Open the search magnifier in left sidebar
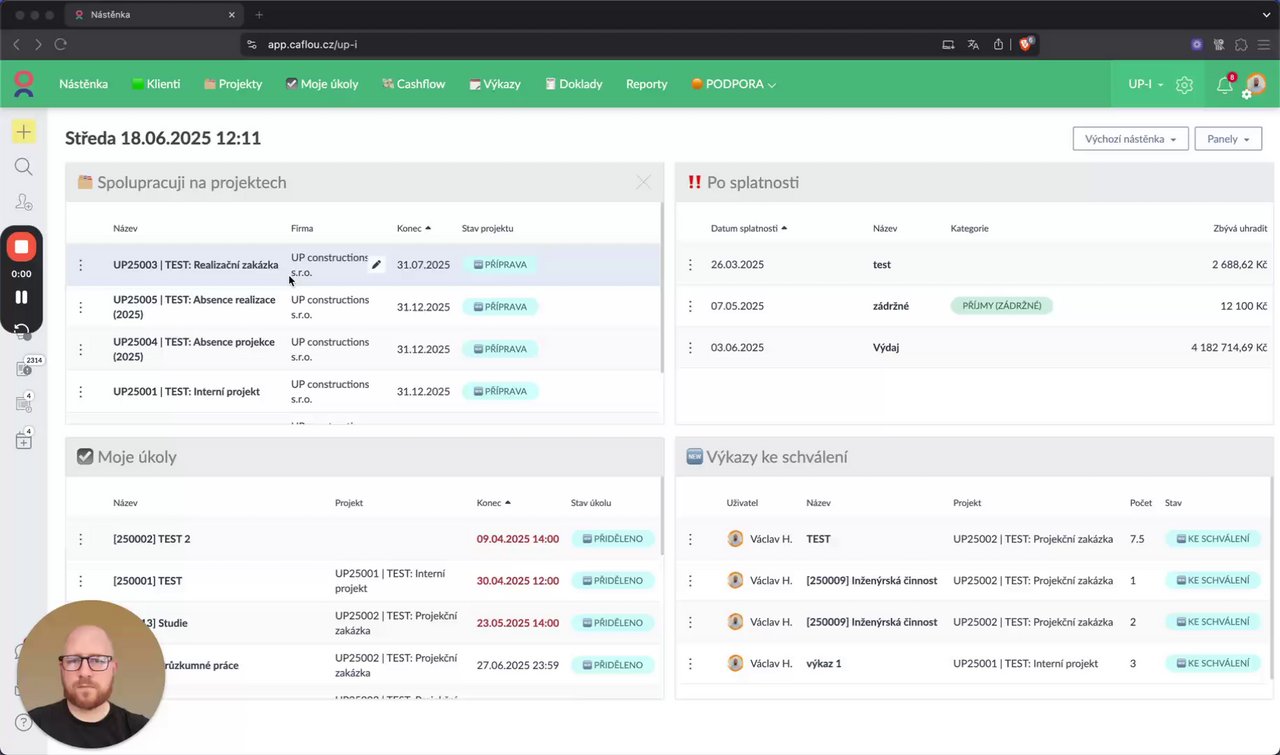1280x755 pixels. coord(23,167)
